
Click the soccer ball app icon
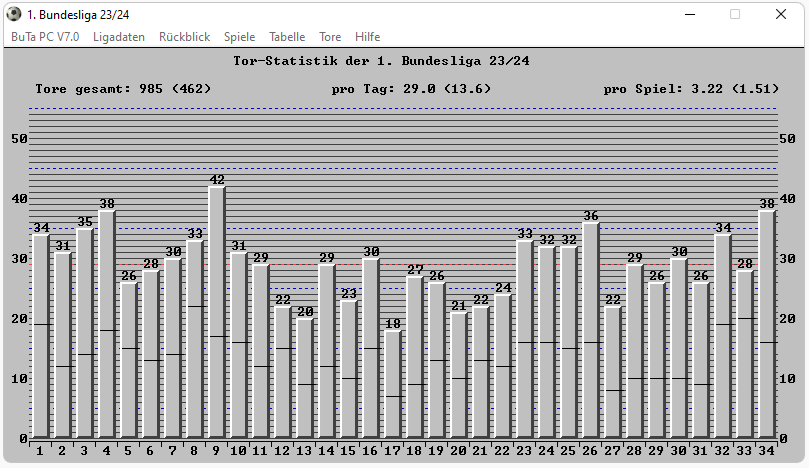pyautogui.click(x=13, y=14)
